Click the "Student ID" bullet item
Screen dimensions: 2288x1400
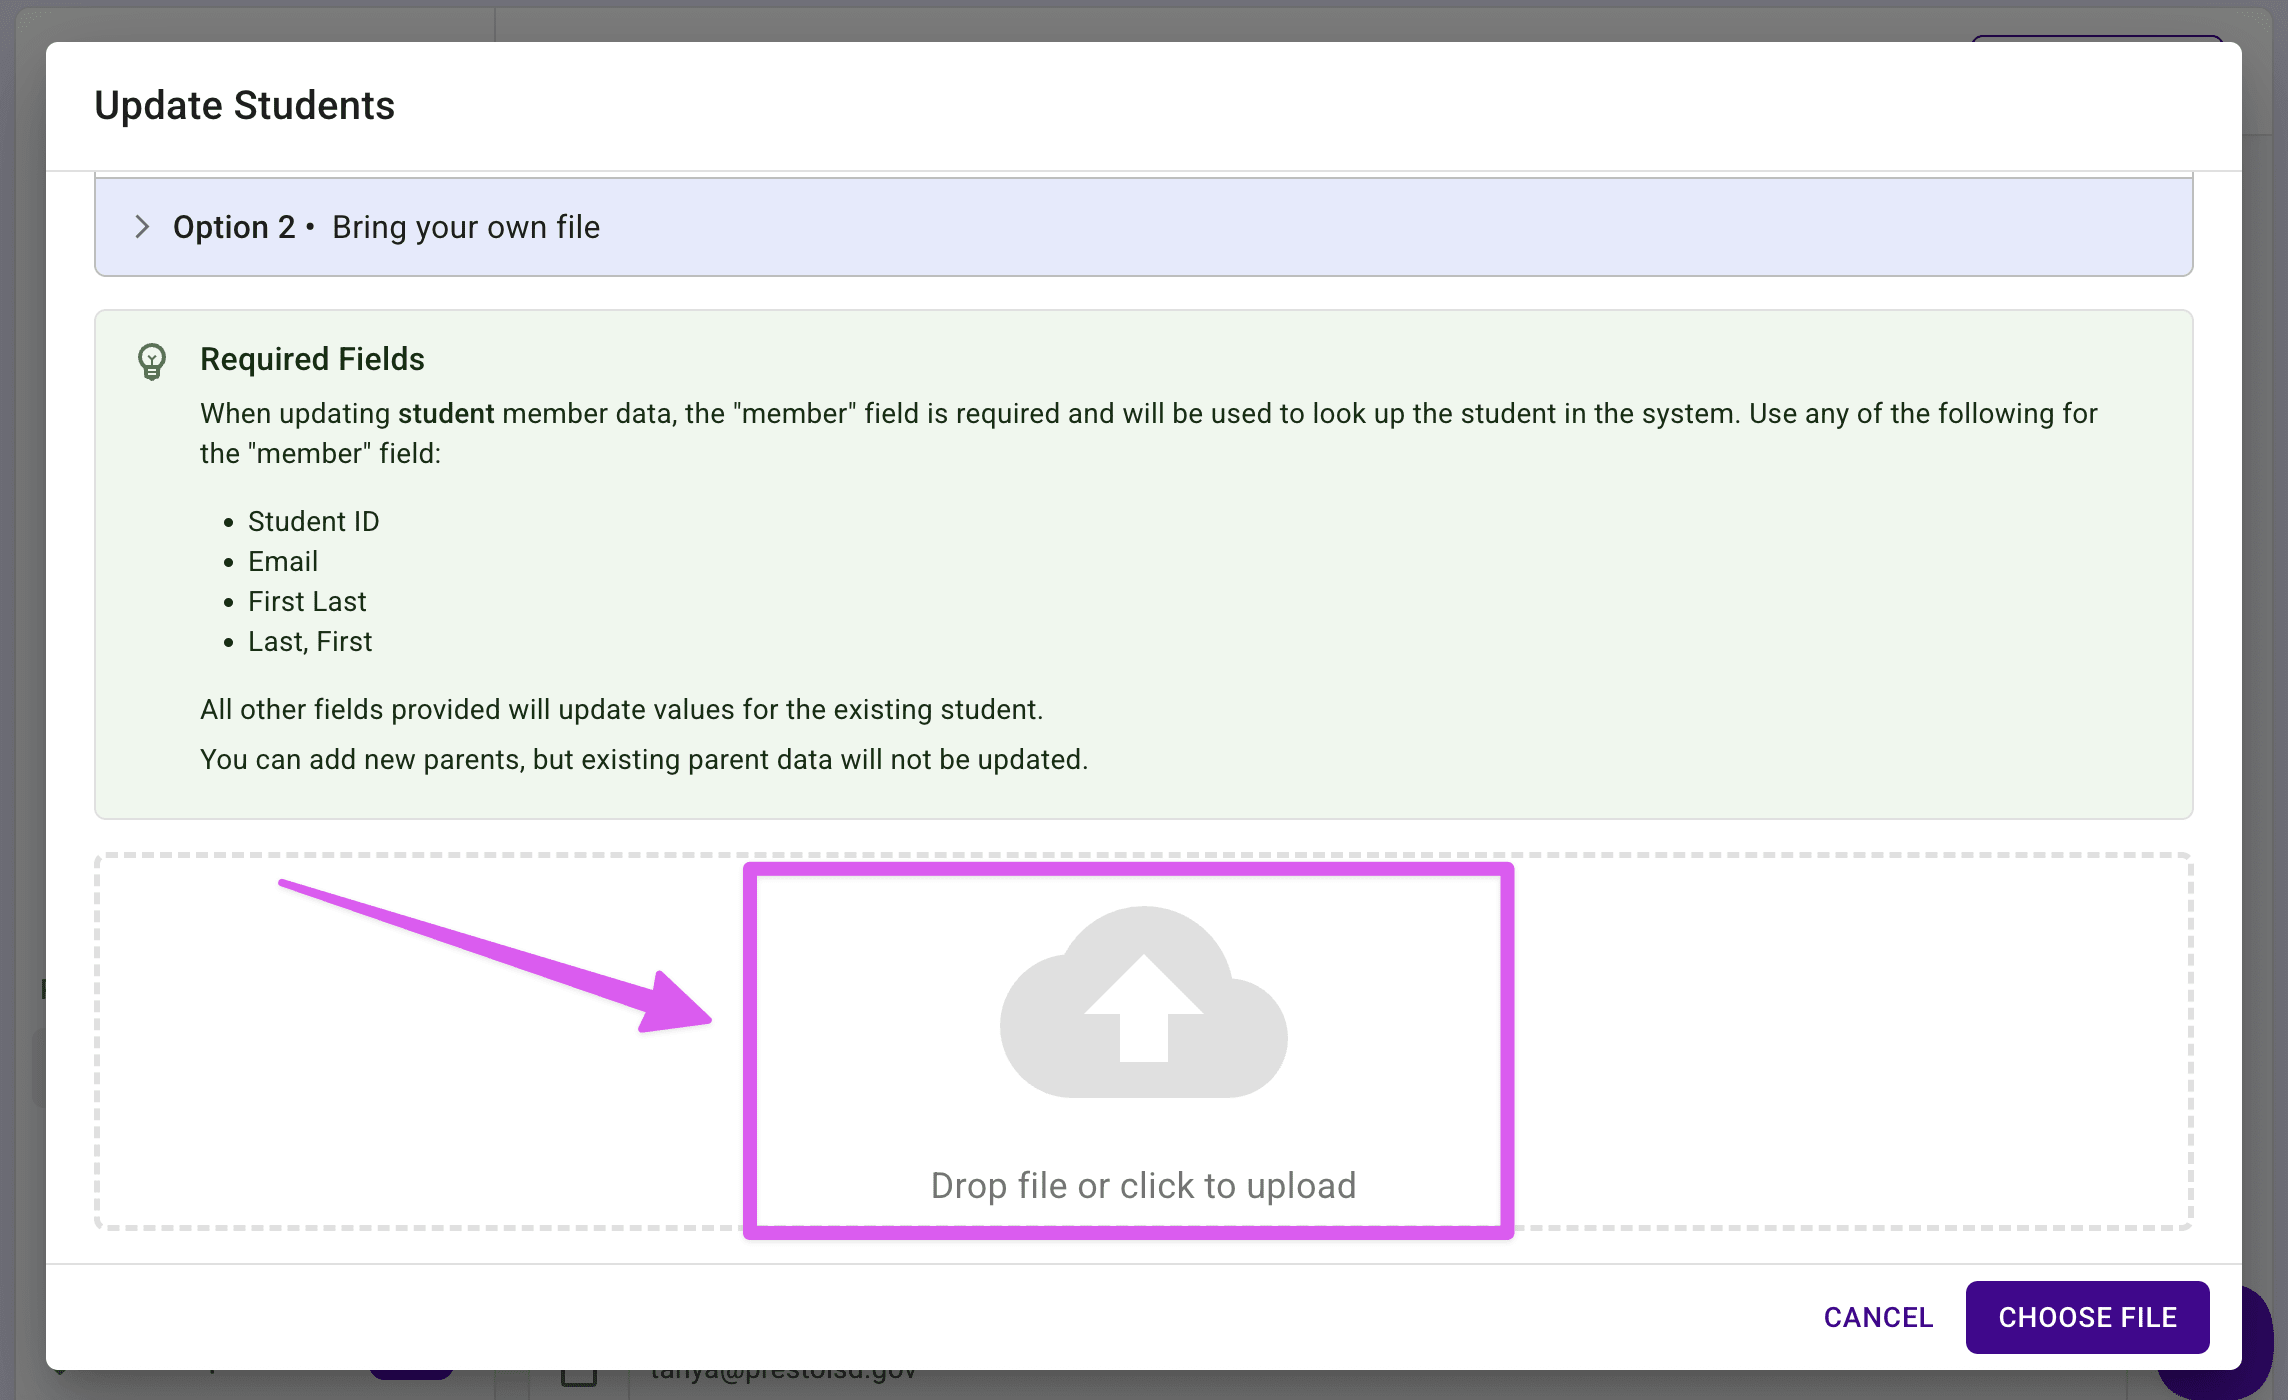(x=313, y=521)
